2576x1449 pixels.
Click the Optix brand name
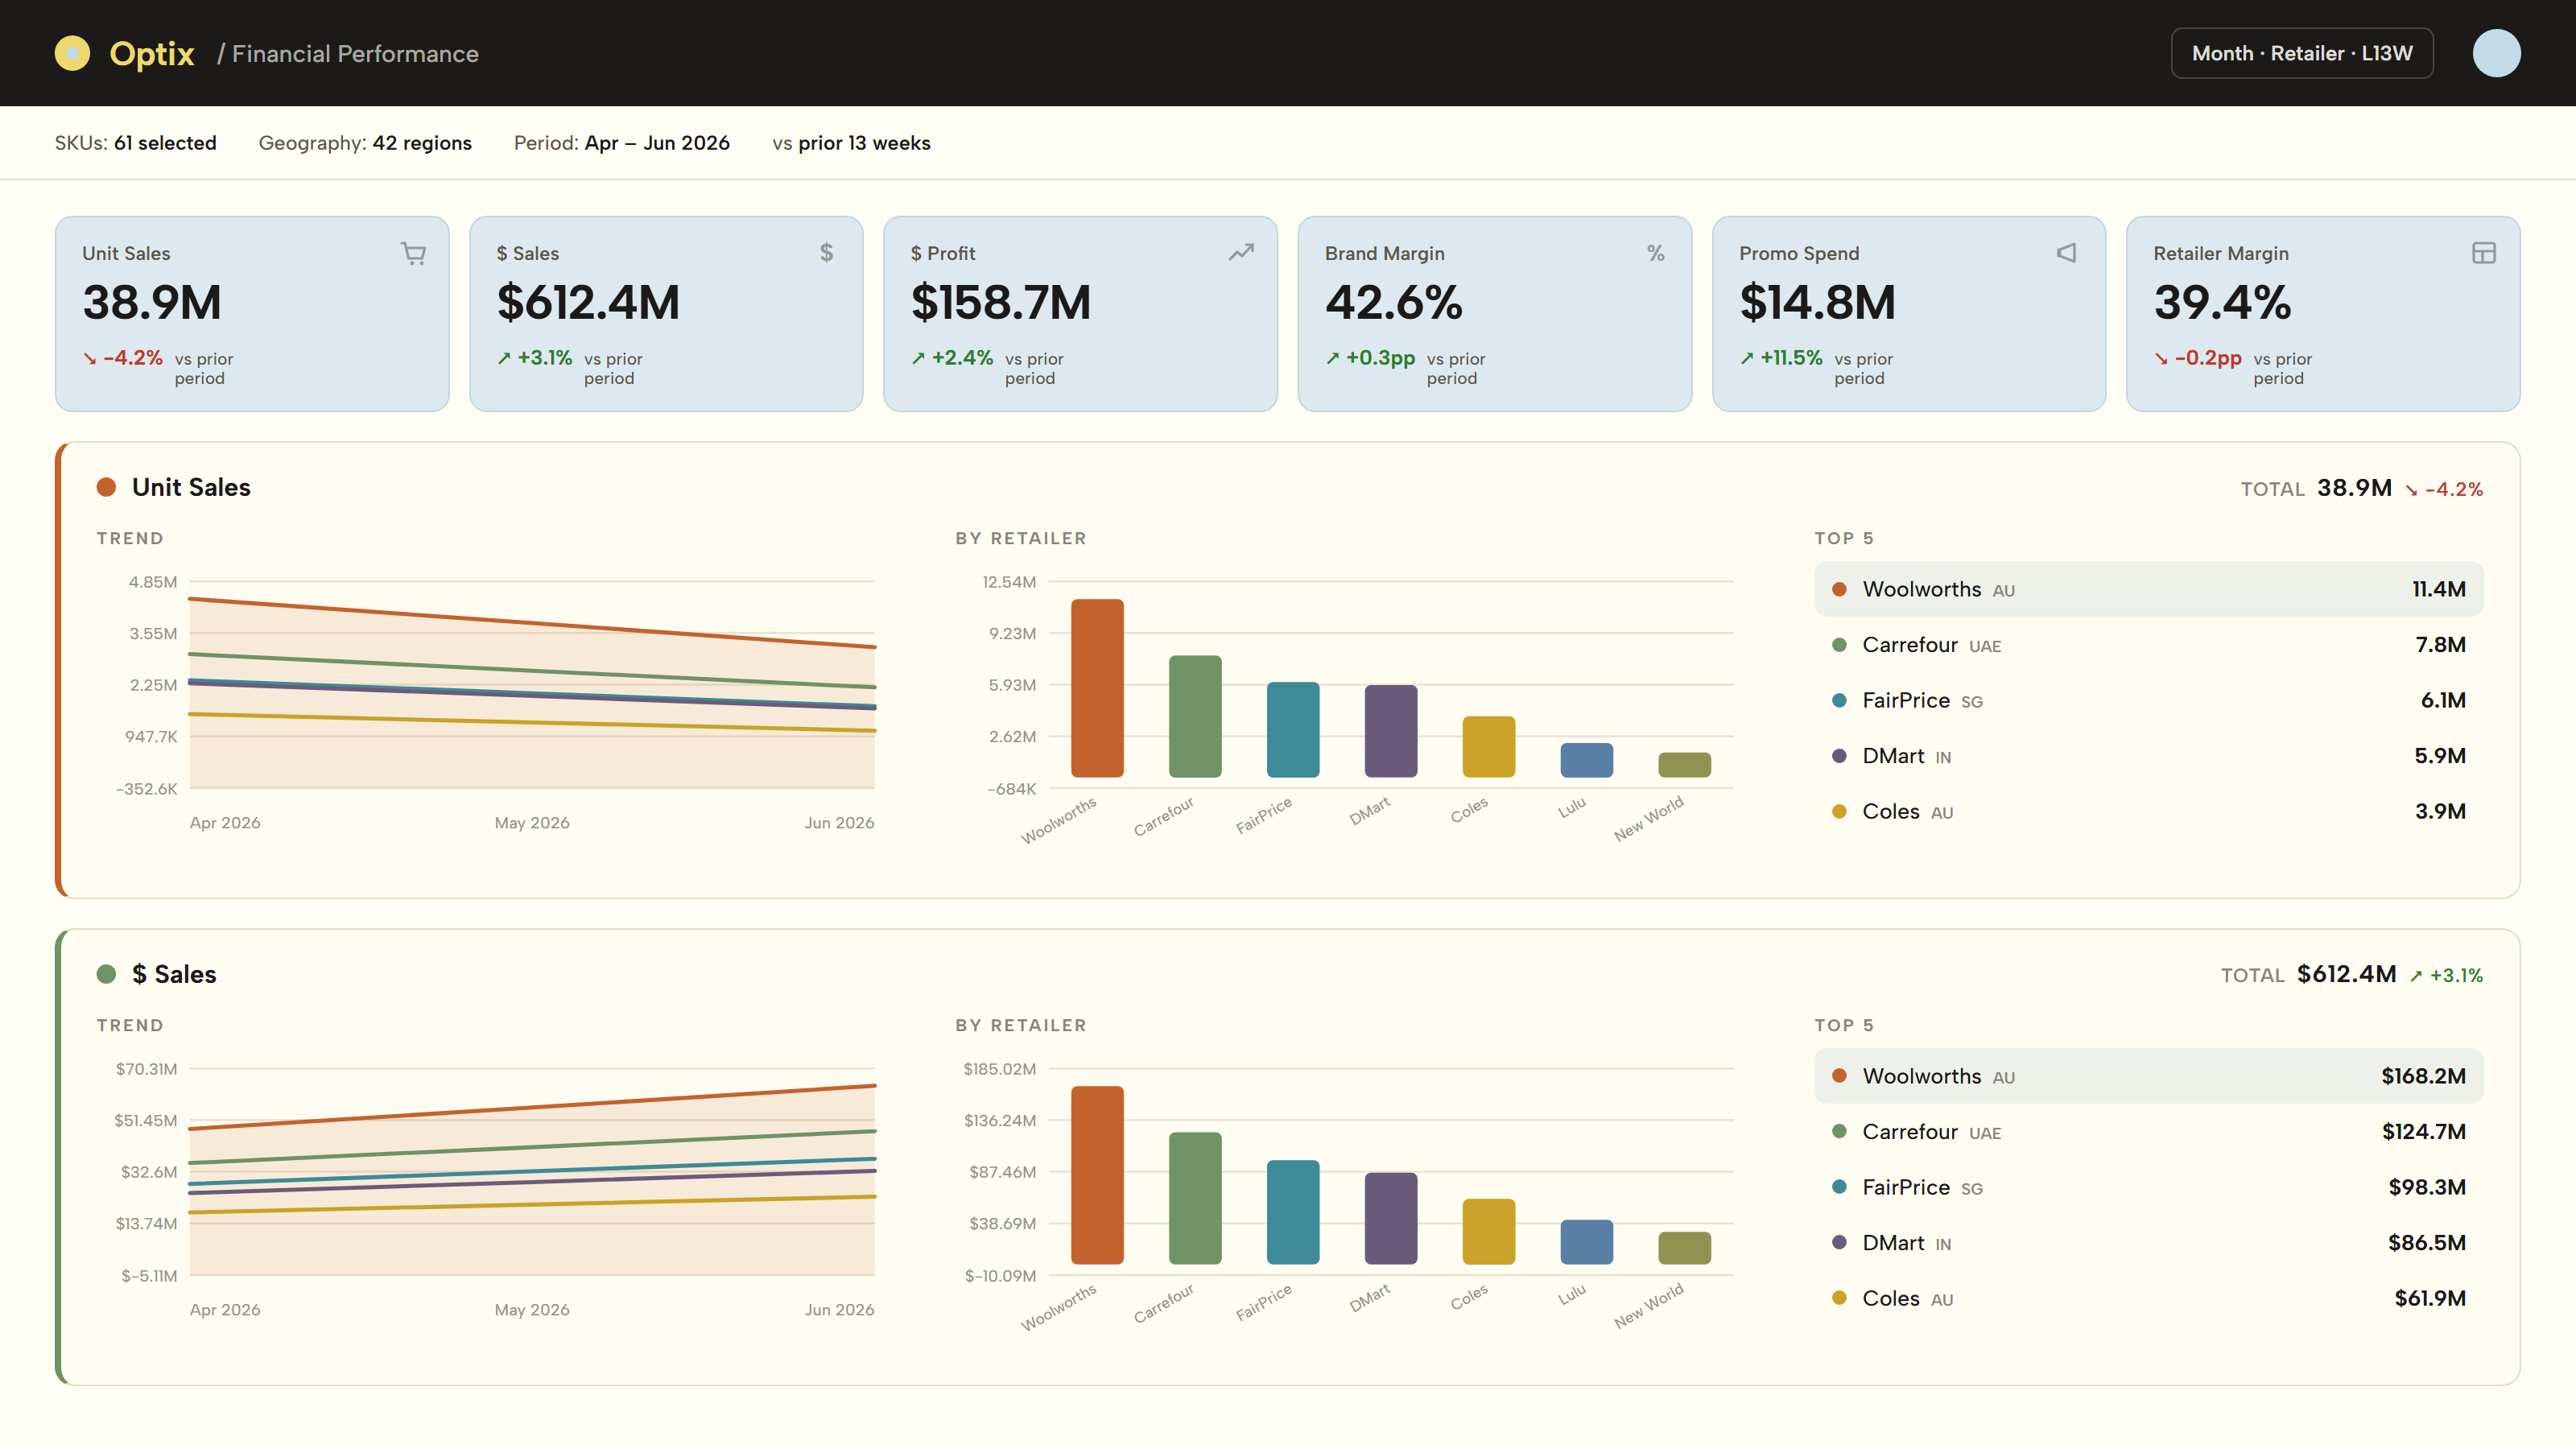[152, 53]
